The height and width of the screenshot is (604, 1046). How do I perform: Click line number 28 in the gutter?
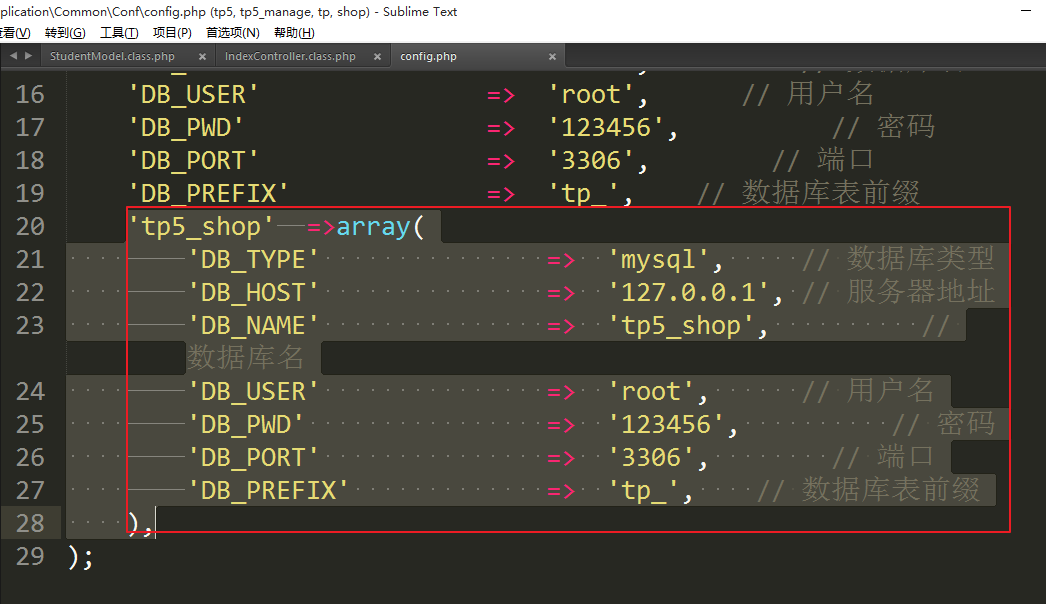coord(30,523)
